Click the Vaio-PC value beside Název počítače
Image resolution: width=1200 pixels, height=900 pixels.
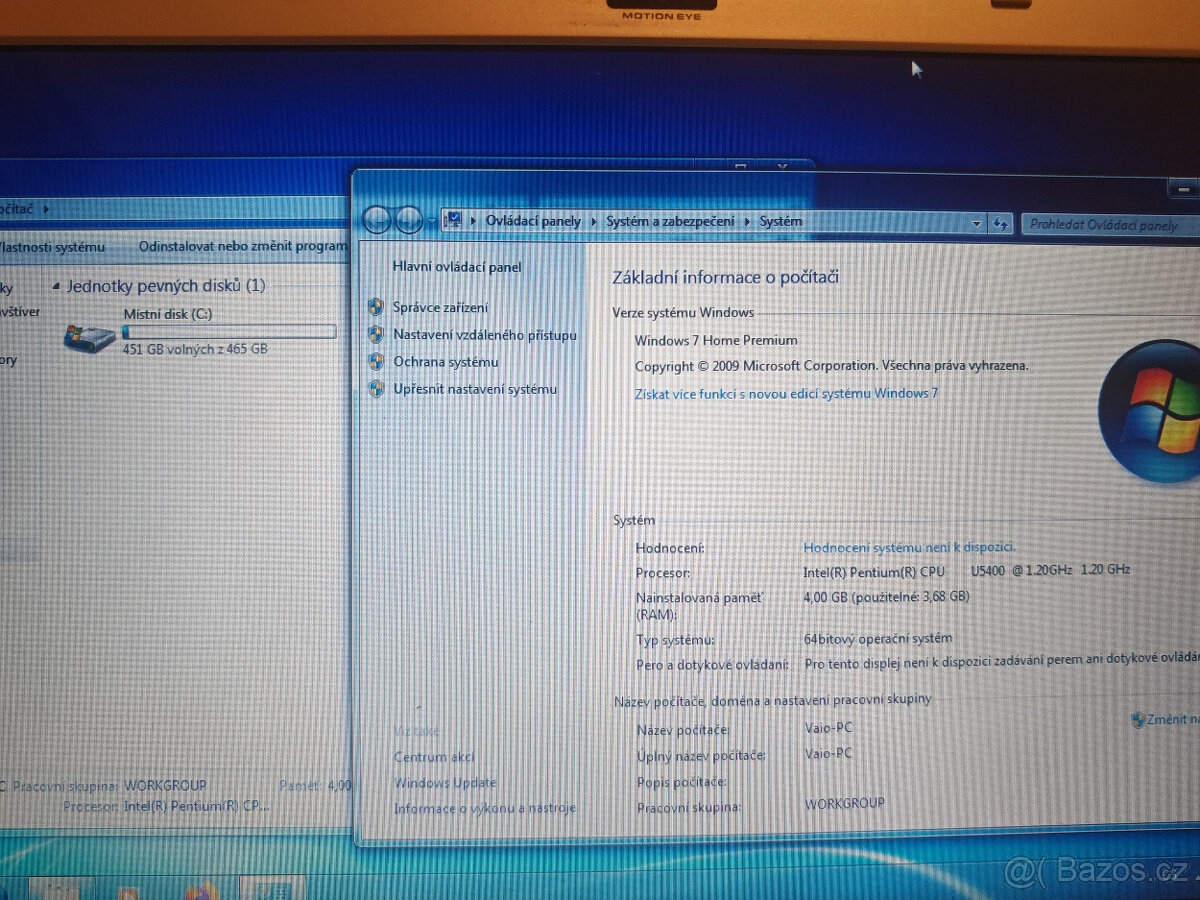click(x=828, y=728)
